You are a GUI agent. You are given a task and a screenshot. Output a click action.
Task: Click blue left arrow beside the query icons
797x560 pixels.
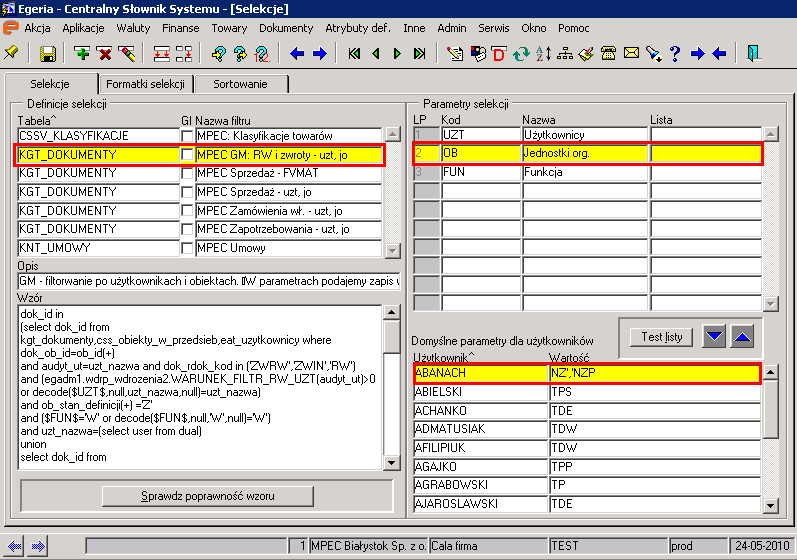tap(297, 53)
